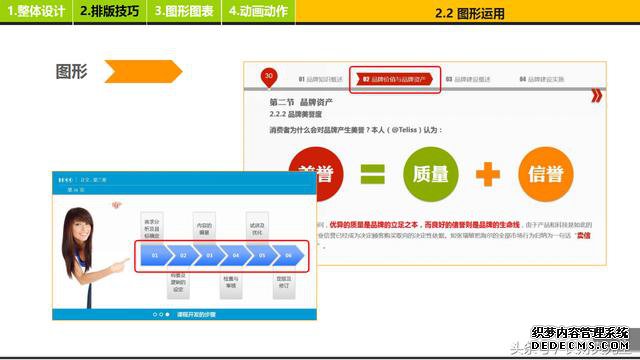This screenshot has height=360, width=640.
Task: Click the green 质量 circle
Action: tap(431, 174)
